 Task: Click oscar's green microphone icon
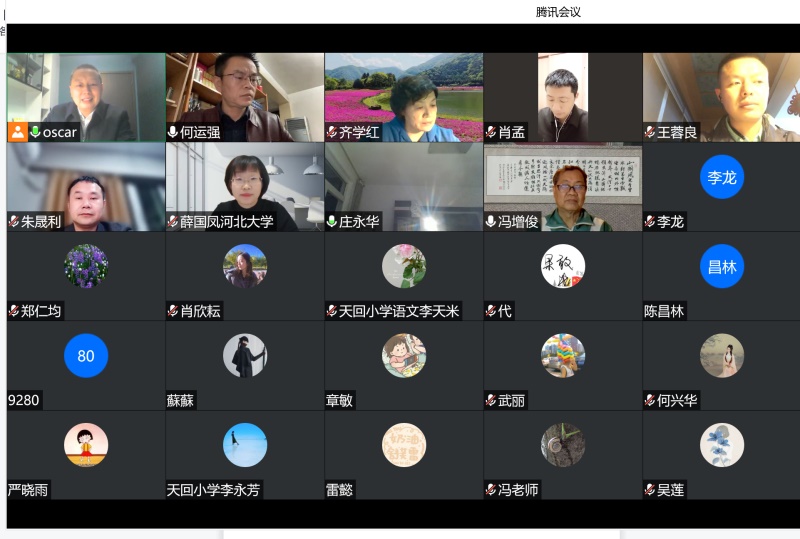[x=35, y=132]
